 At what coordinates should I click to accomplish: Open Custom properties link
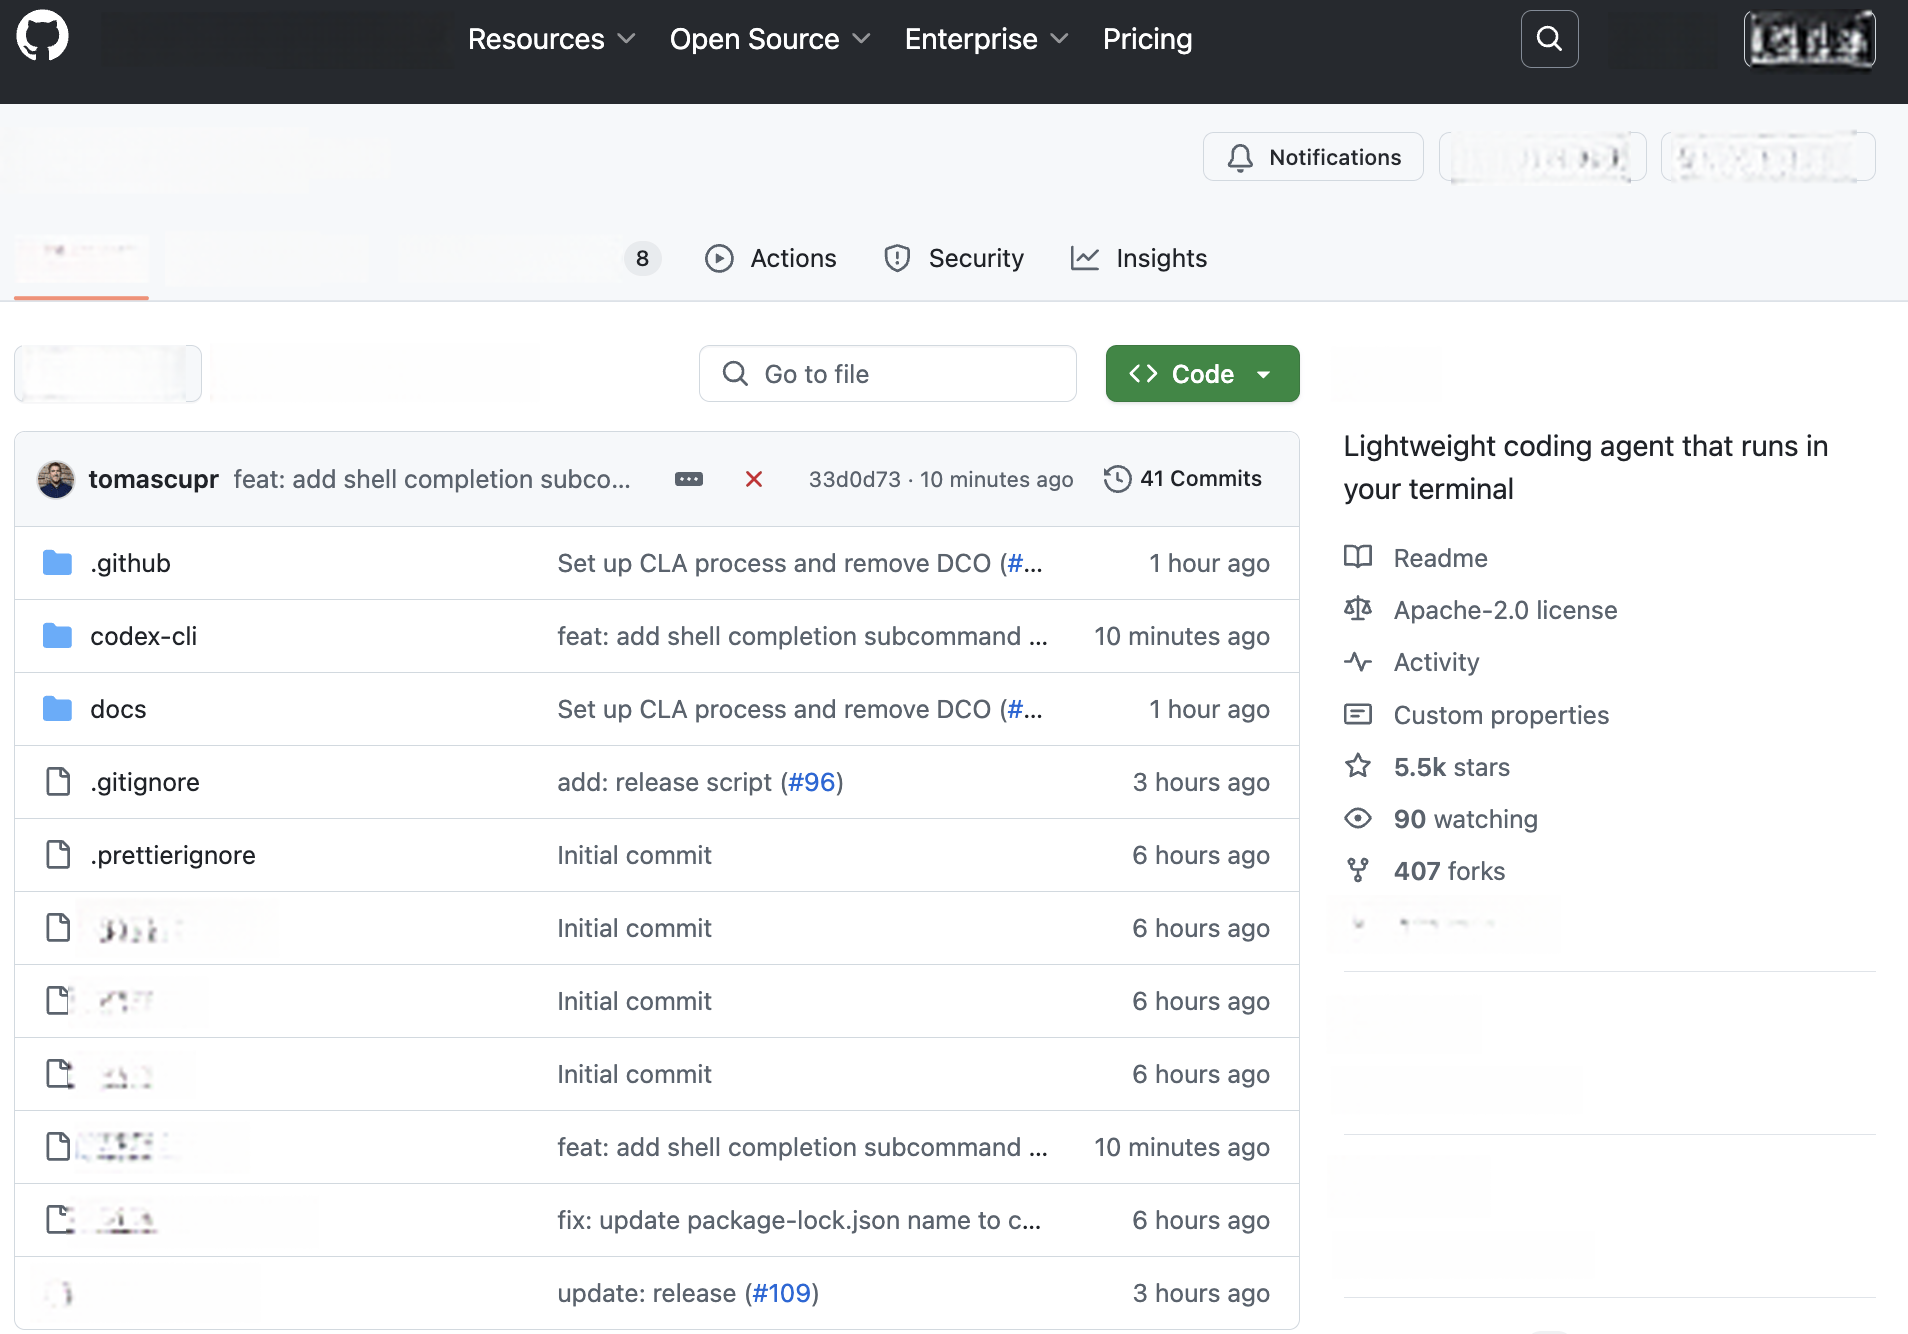1501,715
